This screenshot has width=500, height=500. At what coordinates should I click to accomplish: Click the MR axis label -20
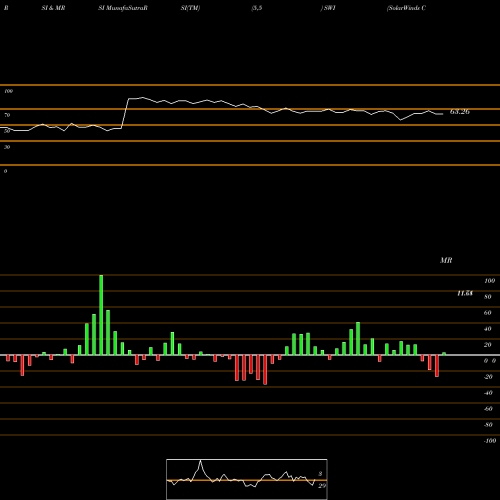[x=488, y=377]
